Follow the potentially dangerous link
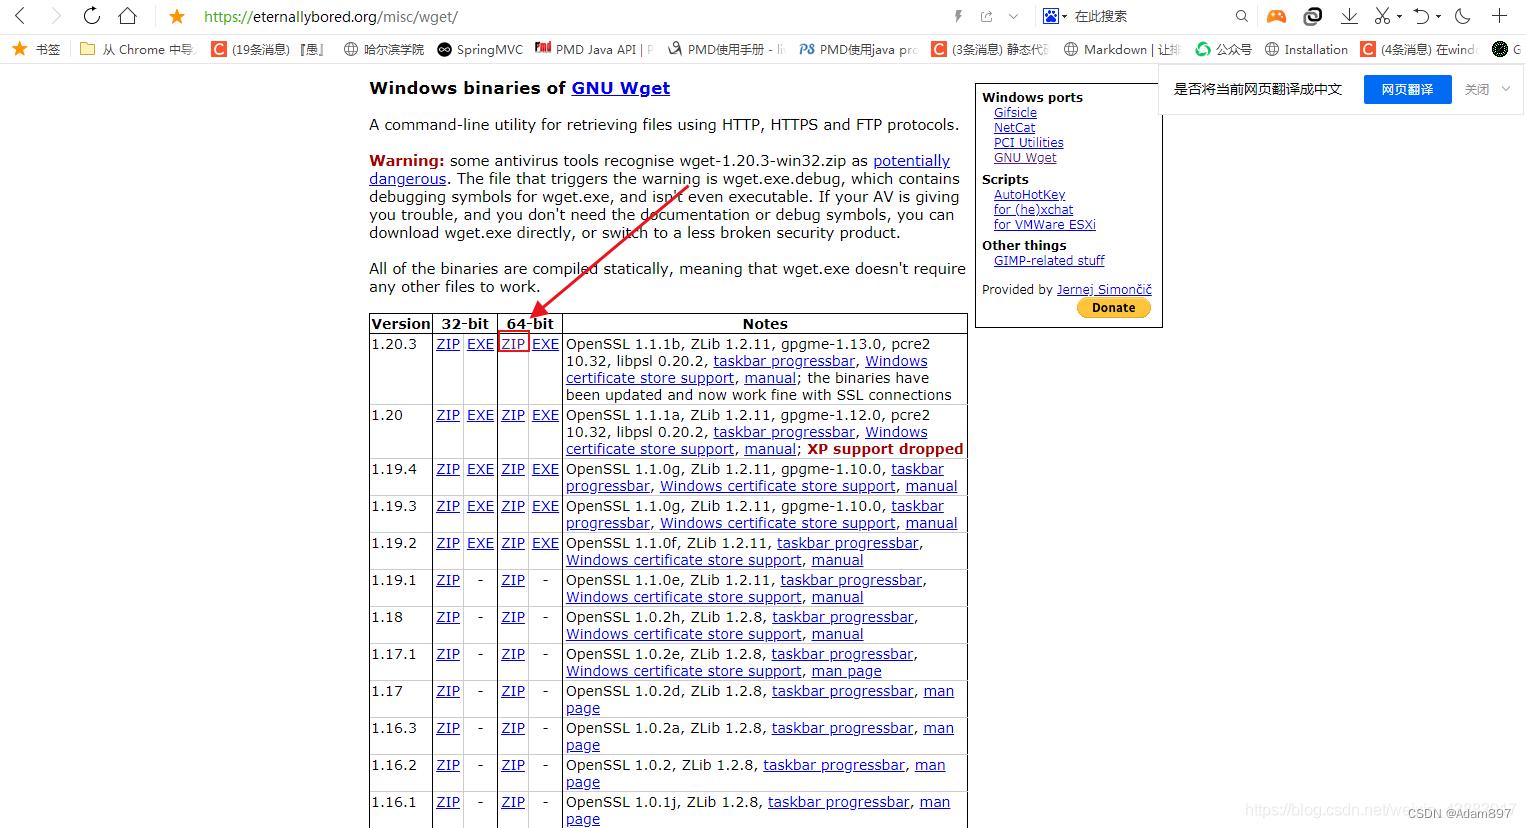This screenshot has width=1526, height=828. pyautogui.click(x=911, y=161)
